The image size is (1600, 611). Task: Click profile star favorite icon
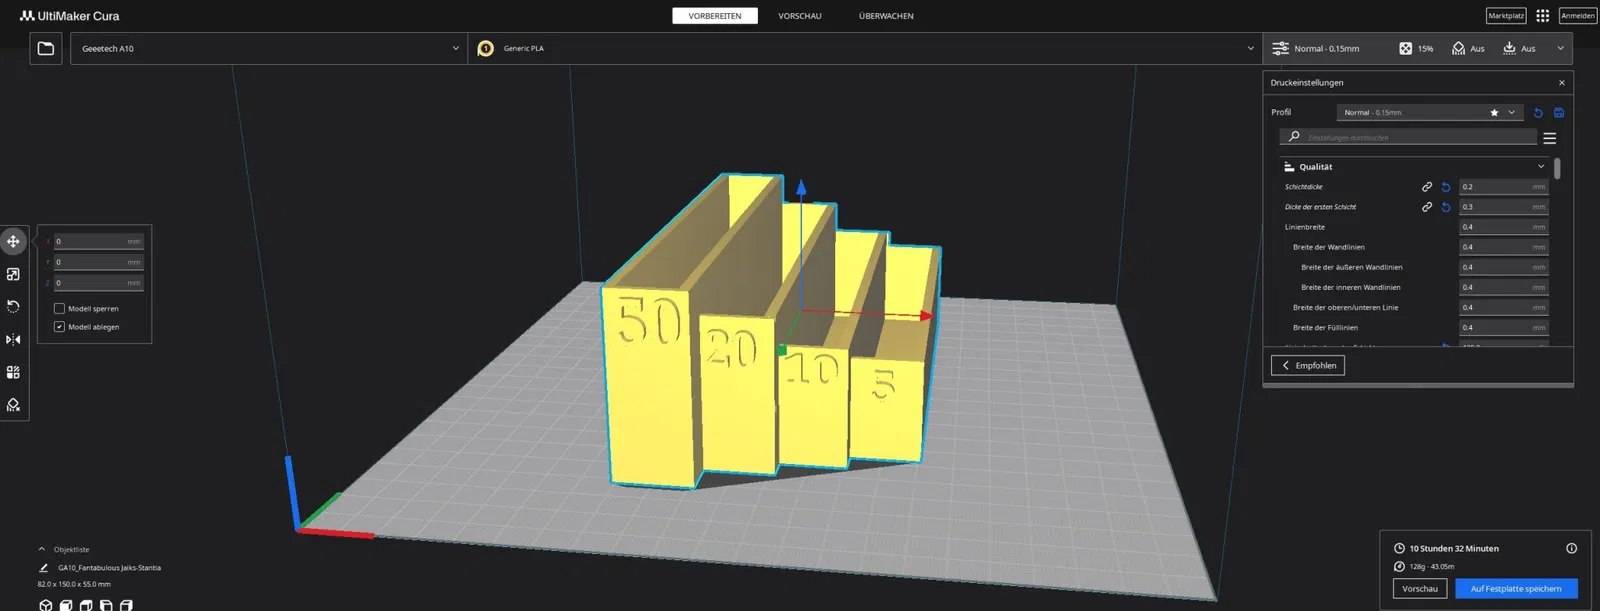1494,113
